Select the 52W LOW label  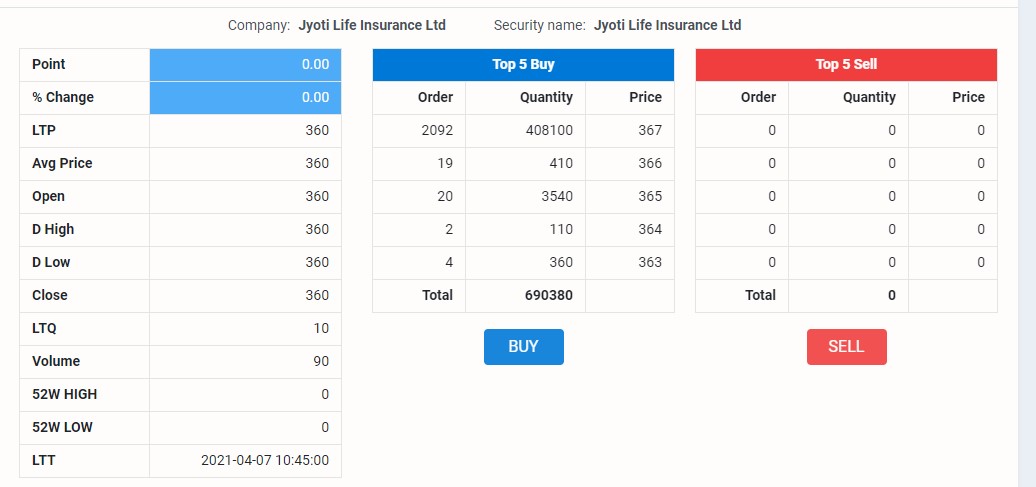click(62, 428)
